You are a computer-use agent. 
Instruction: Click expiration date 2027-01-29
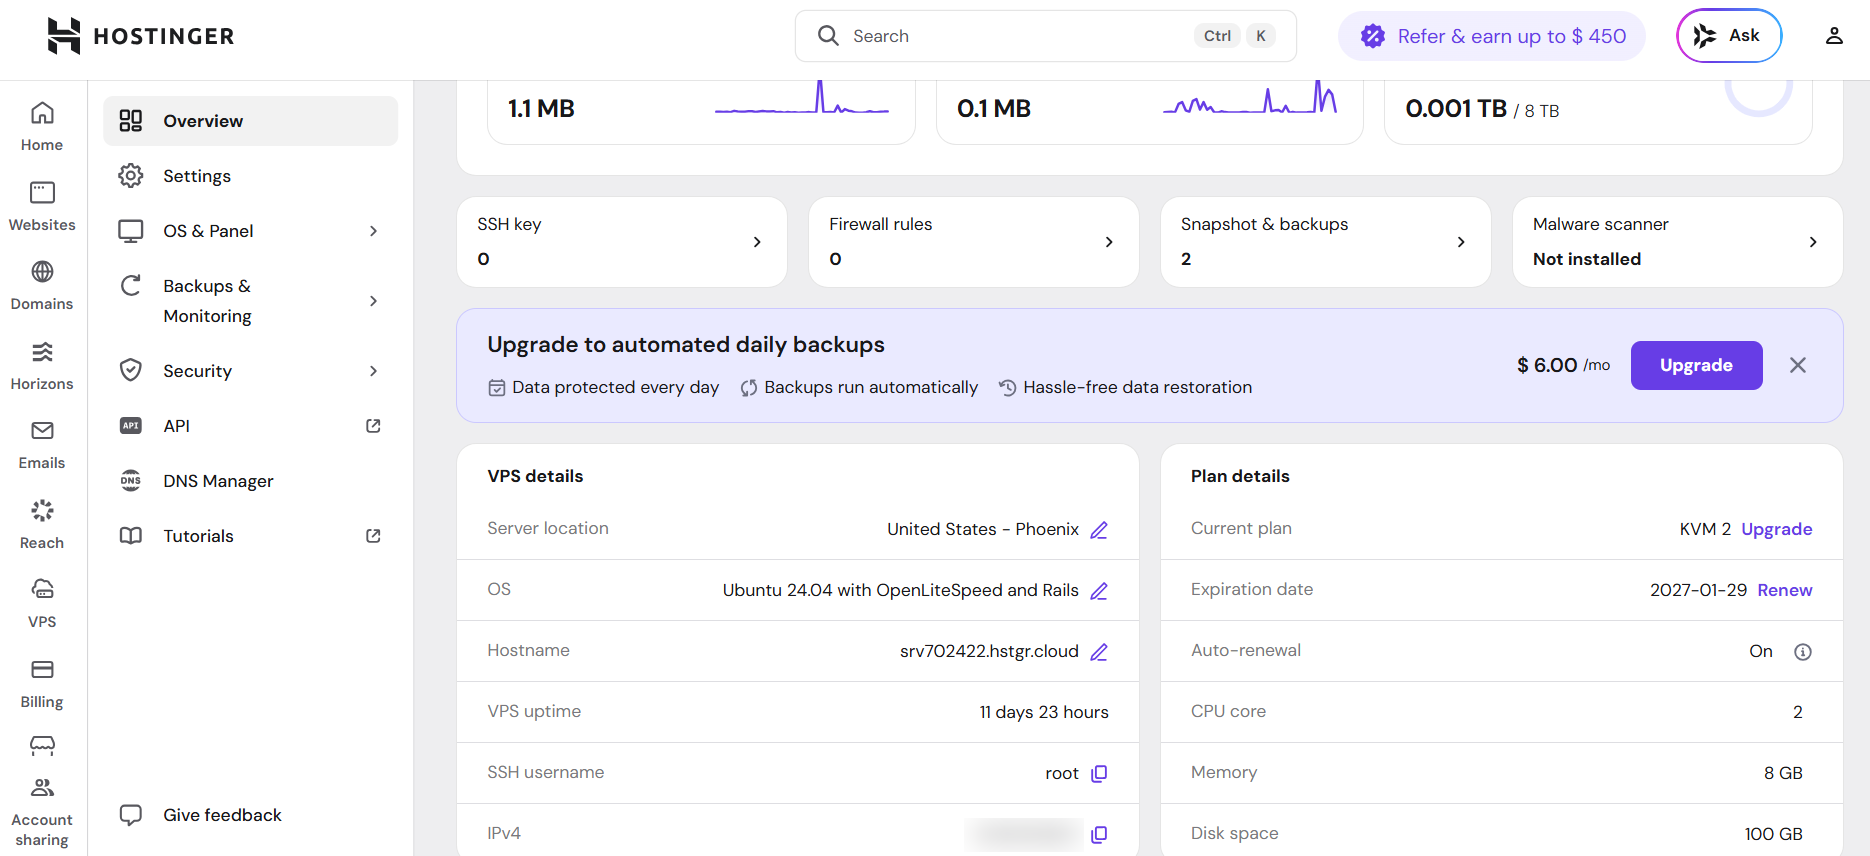(x=1698, y=590)
